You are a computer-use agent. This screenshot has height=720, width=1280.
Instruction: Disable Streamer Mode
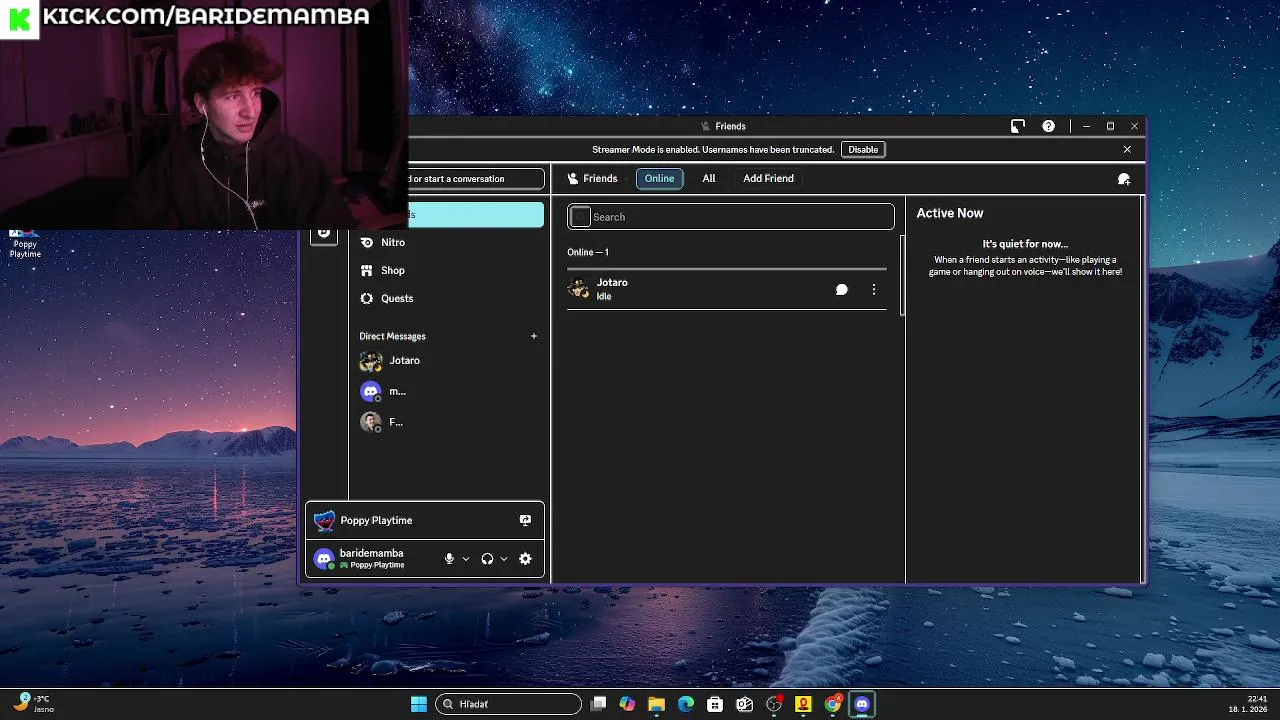click(x=863, y=150)
